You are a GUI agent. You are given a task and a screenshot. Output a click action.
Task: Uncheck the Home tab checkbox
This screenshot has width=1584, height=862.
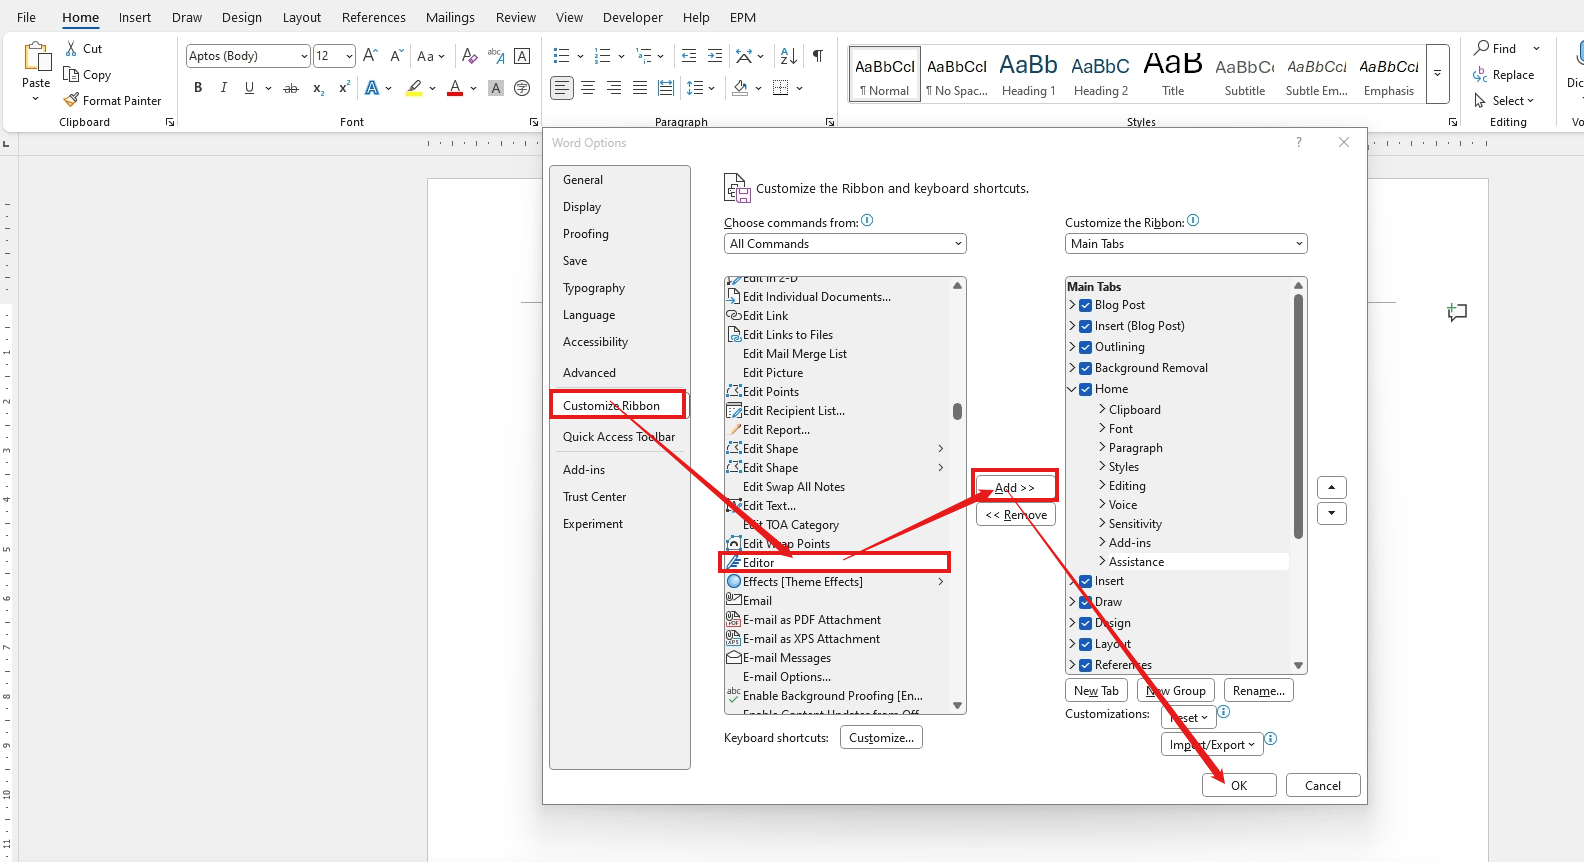(x=1085, y=389)
